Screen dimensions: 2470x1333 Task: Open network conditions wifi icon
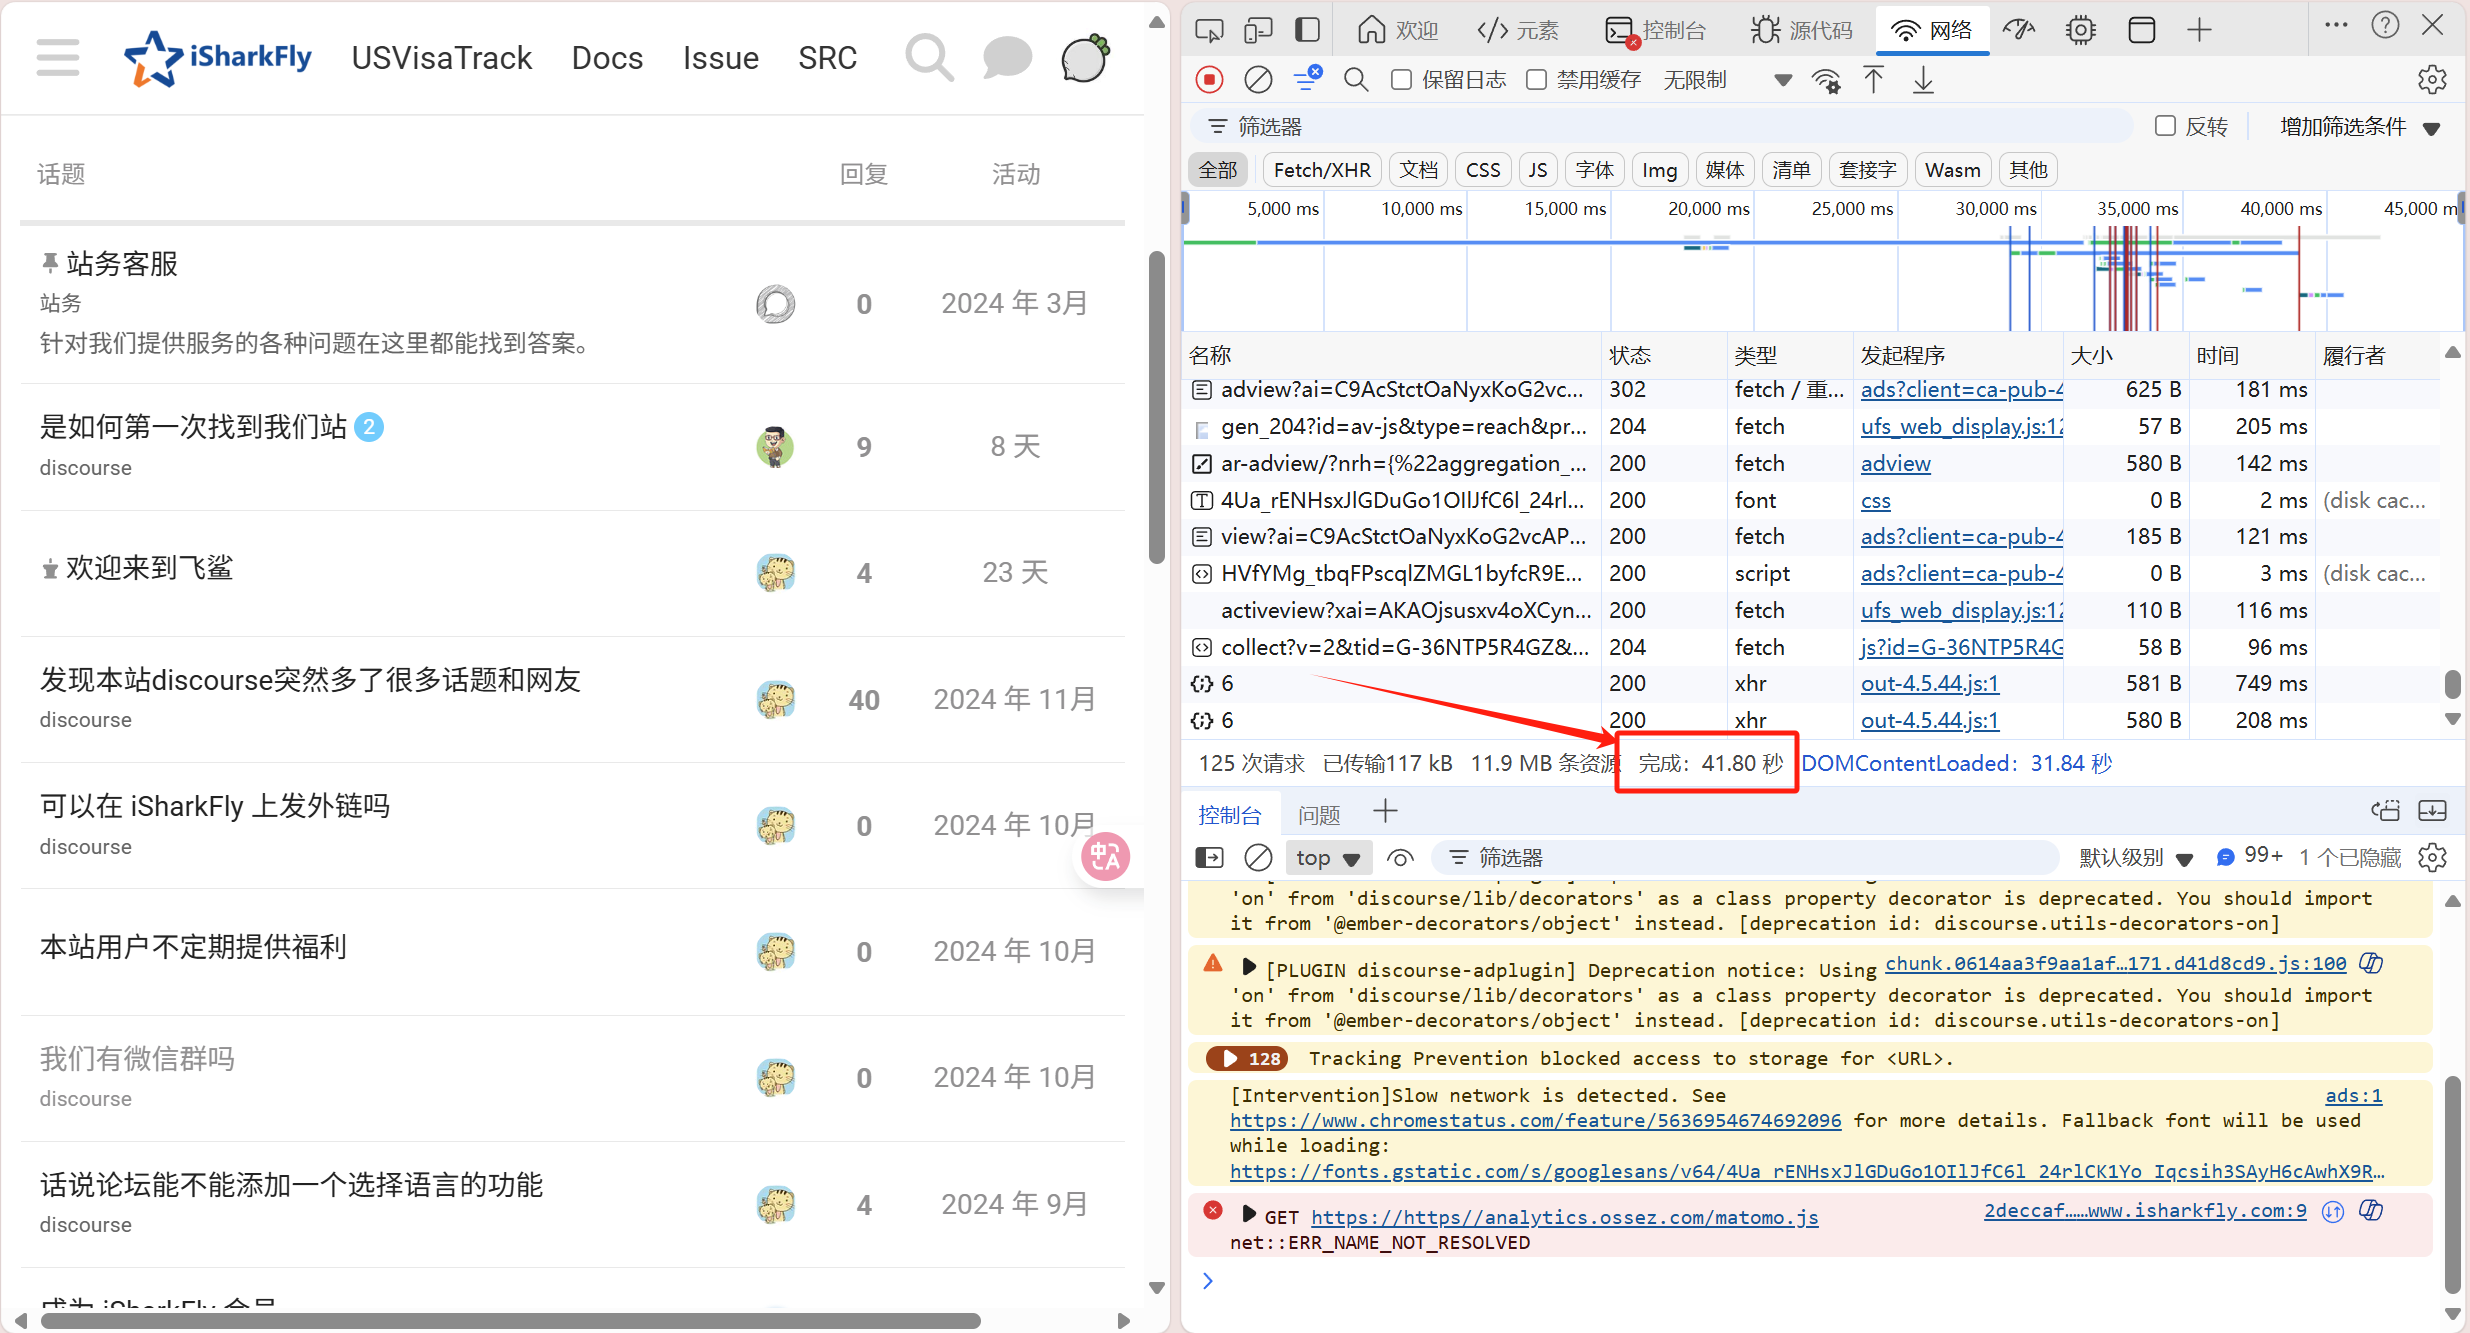tap(1826, 80)
